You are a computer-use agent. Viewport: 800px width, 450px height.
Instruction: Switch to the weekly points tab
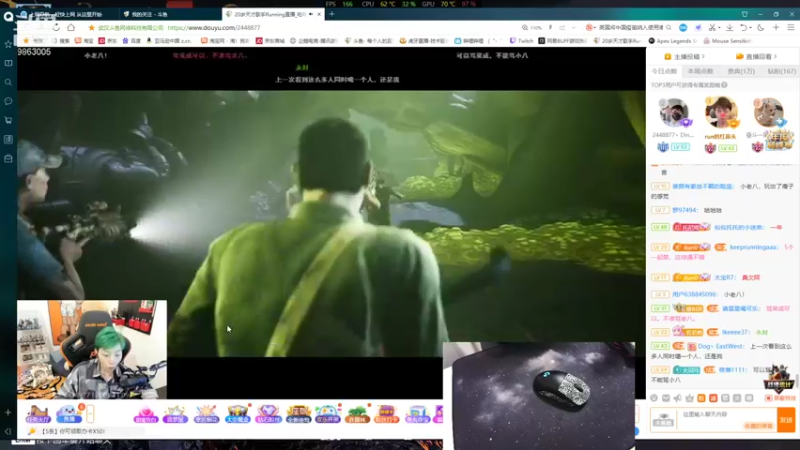(x=700, y=71)
